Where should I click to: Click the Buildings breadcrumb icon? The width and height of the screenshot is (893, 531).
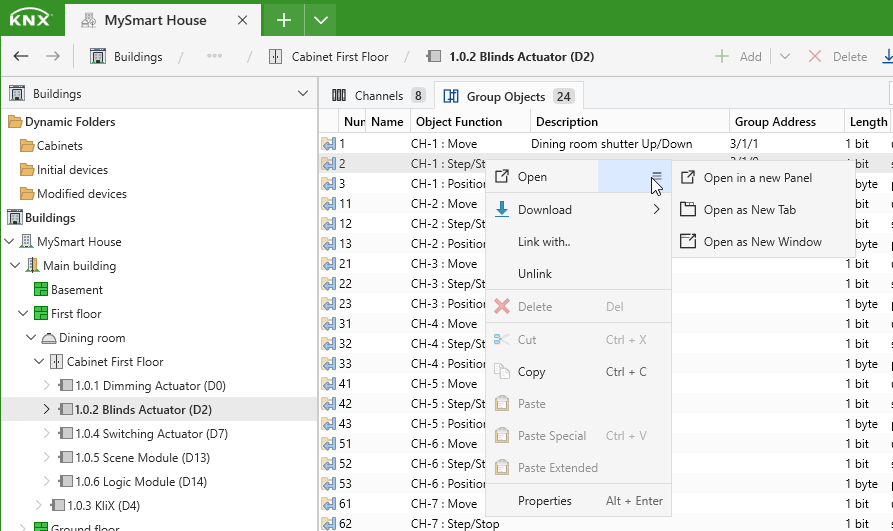98,56
